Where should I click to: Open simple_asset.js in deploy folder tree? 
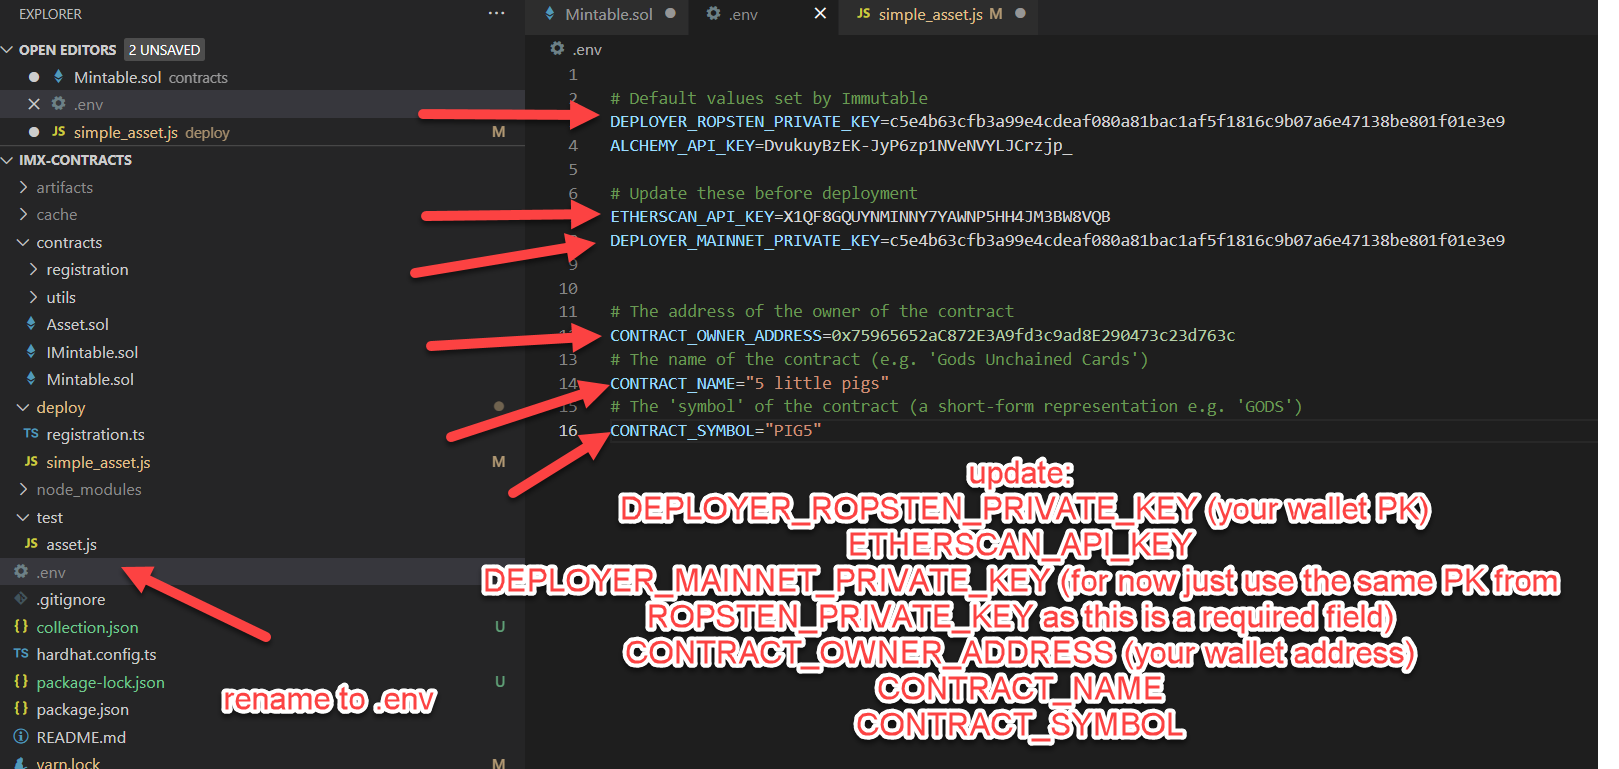[98, 462]
